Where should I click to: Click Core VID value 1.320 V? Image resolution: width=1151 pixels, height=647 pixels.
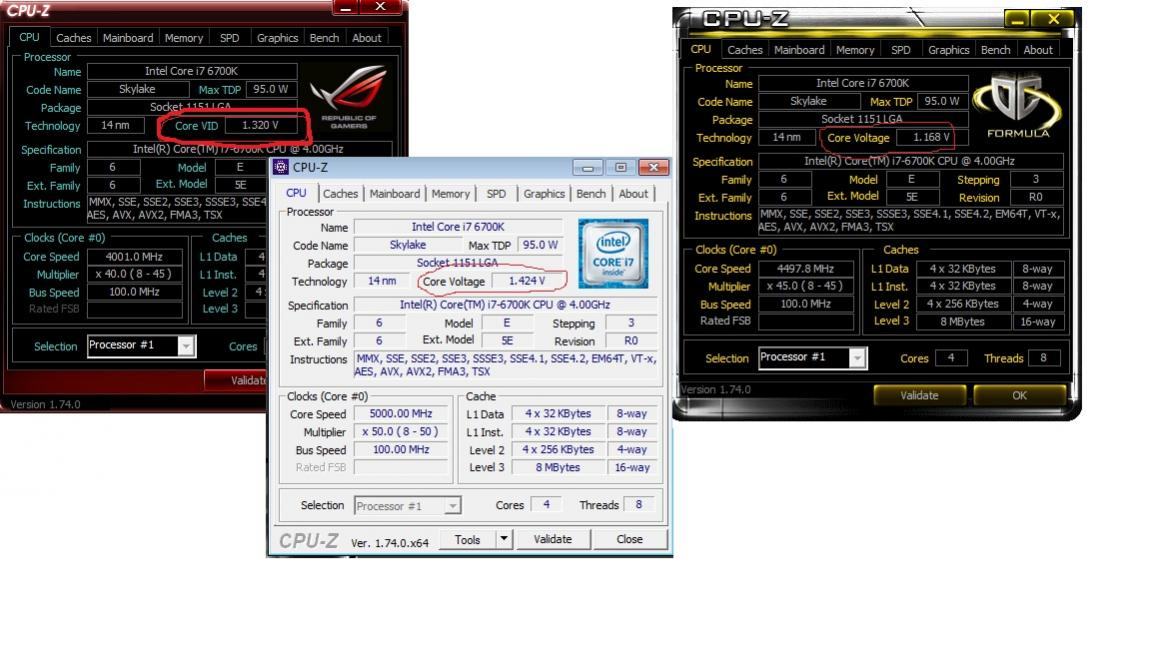click(261, 125)
